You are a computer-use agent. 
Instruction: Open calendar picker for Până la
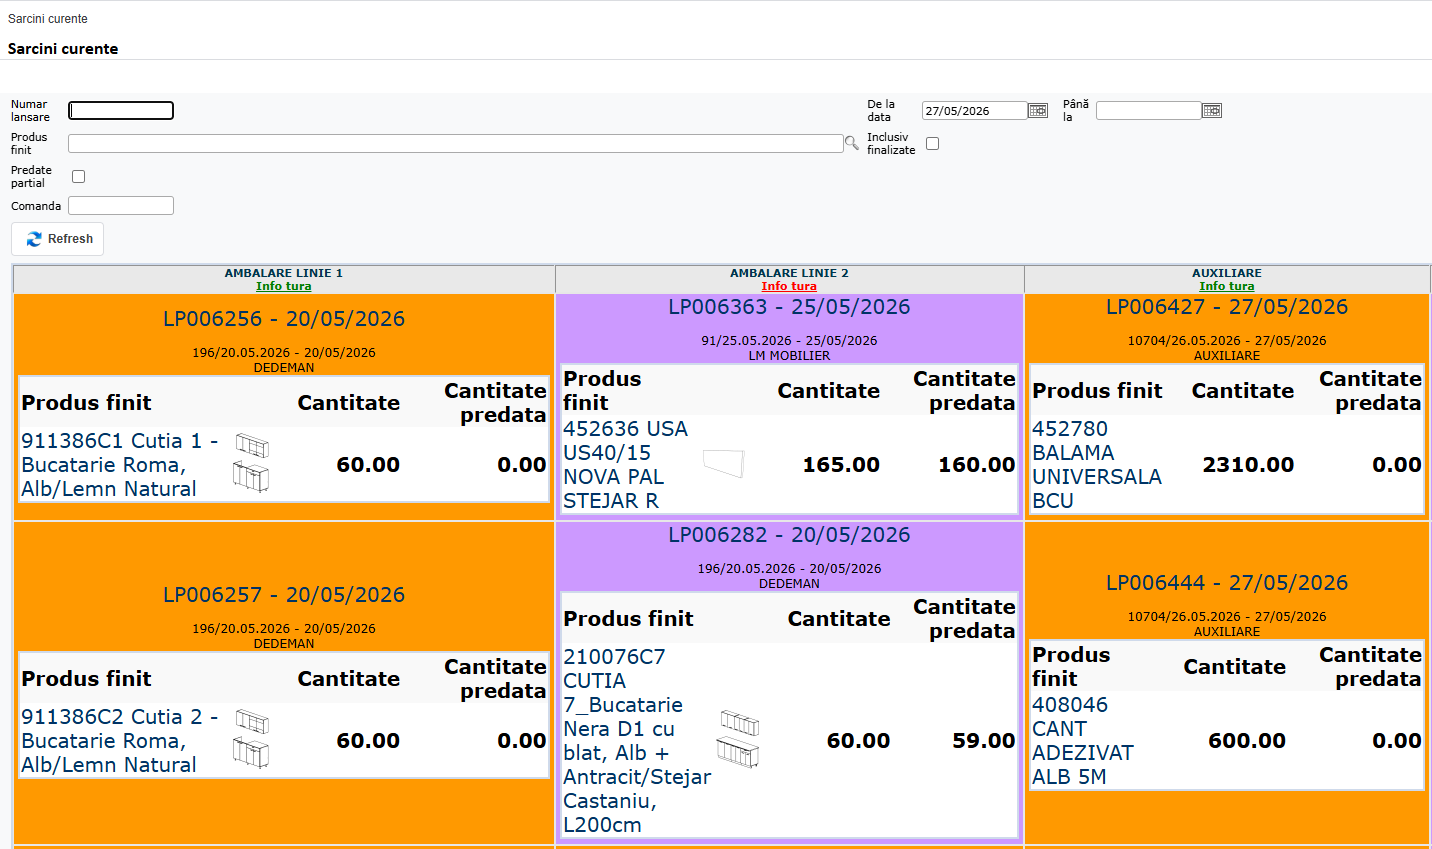1212,111
